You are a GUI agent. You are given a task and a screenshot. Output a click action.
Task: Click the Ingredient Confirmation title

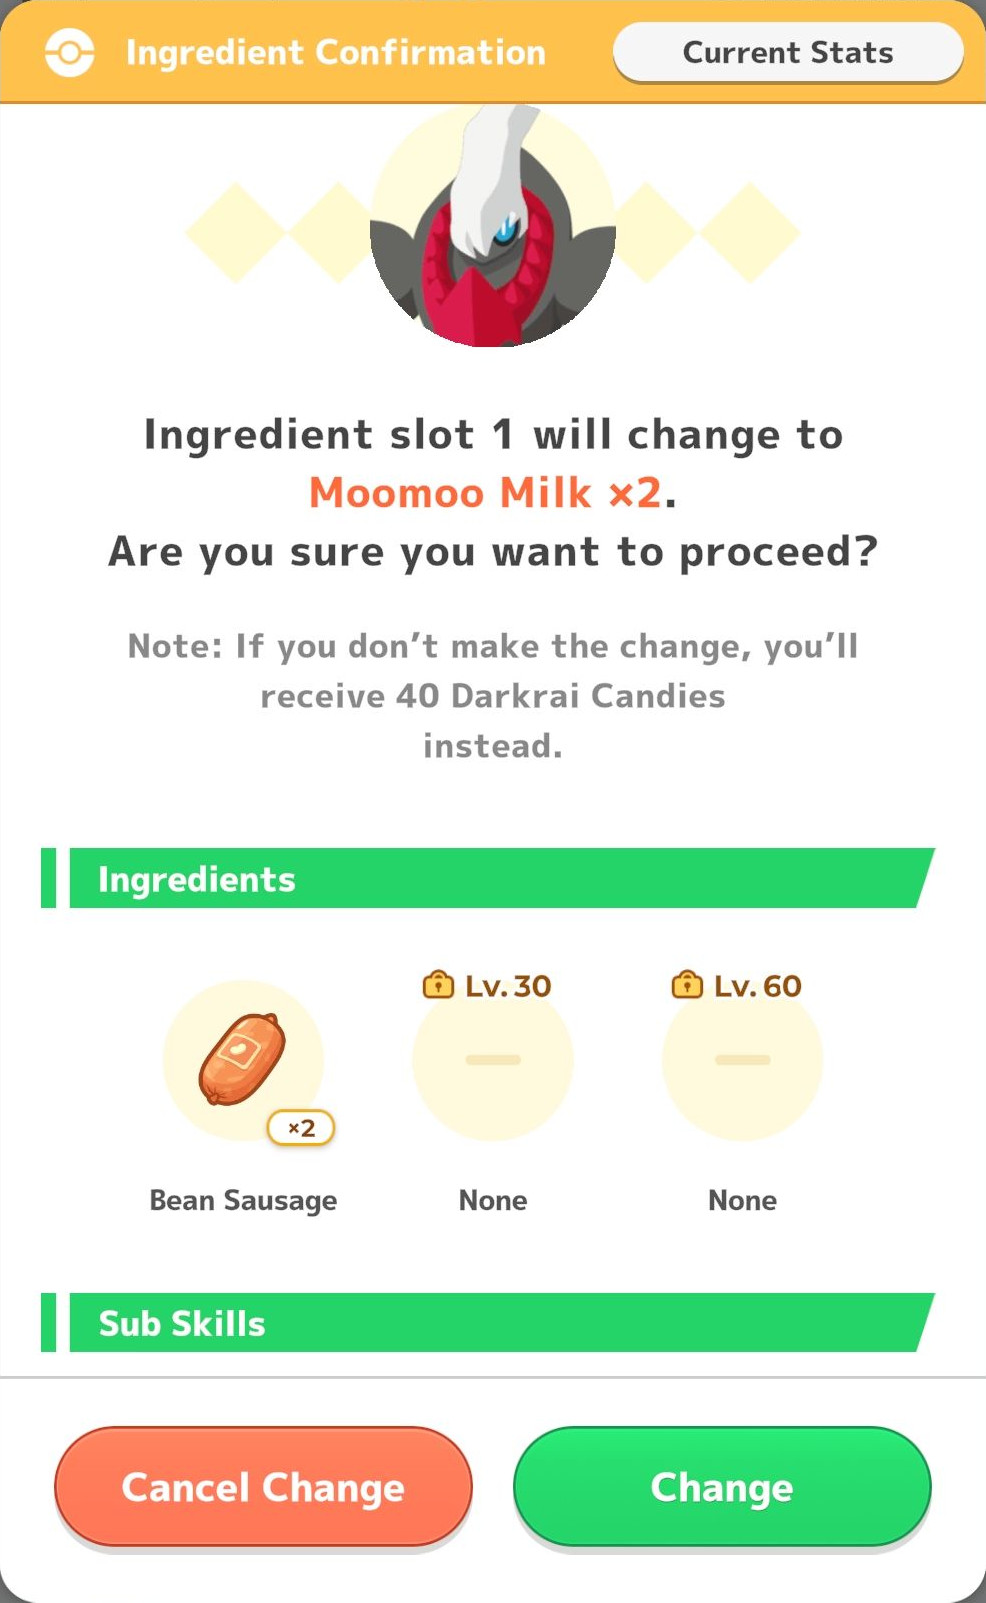pyautogui.click(x=336, y=52)
